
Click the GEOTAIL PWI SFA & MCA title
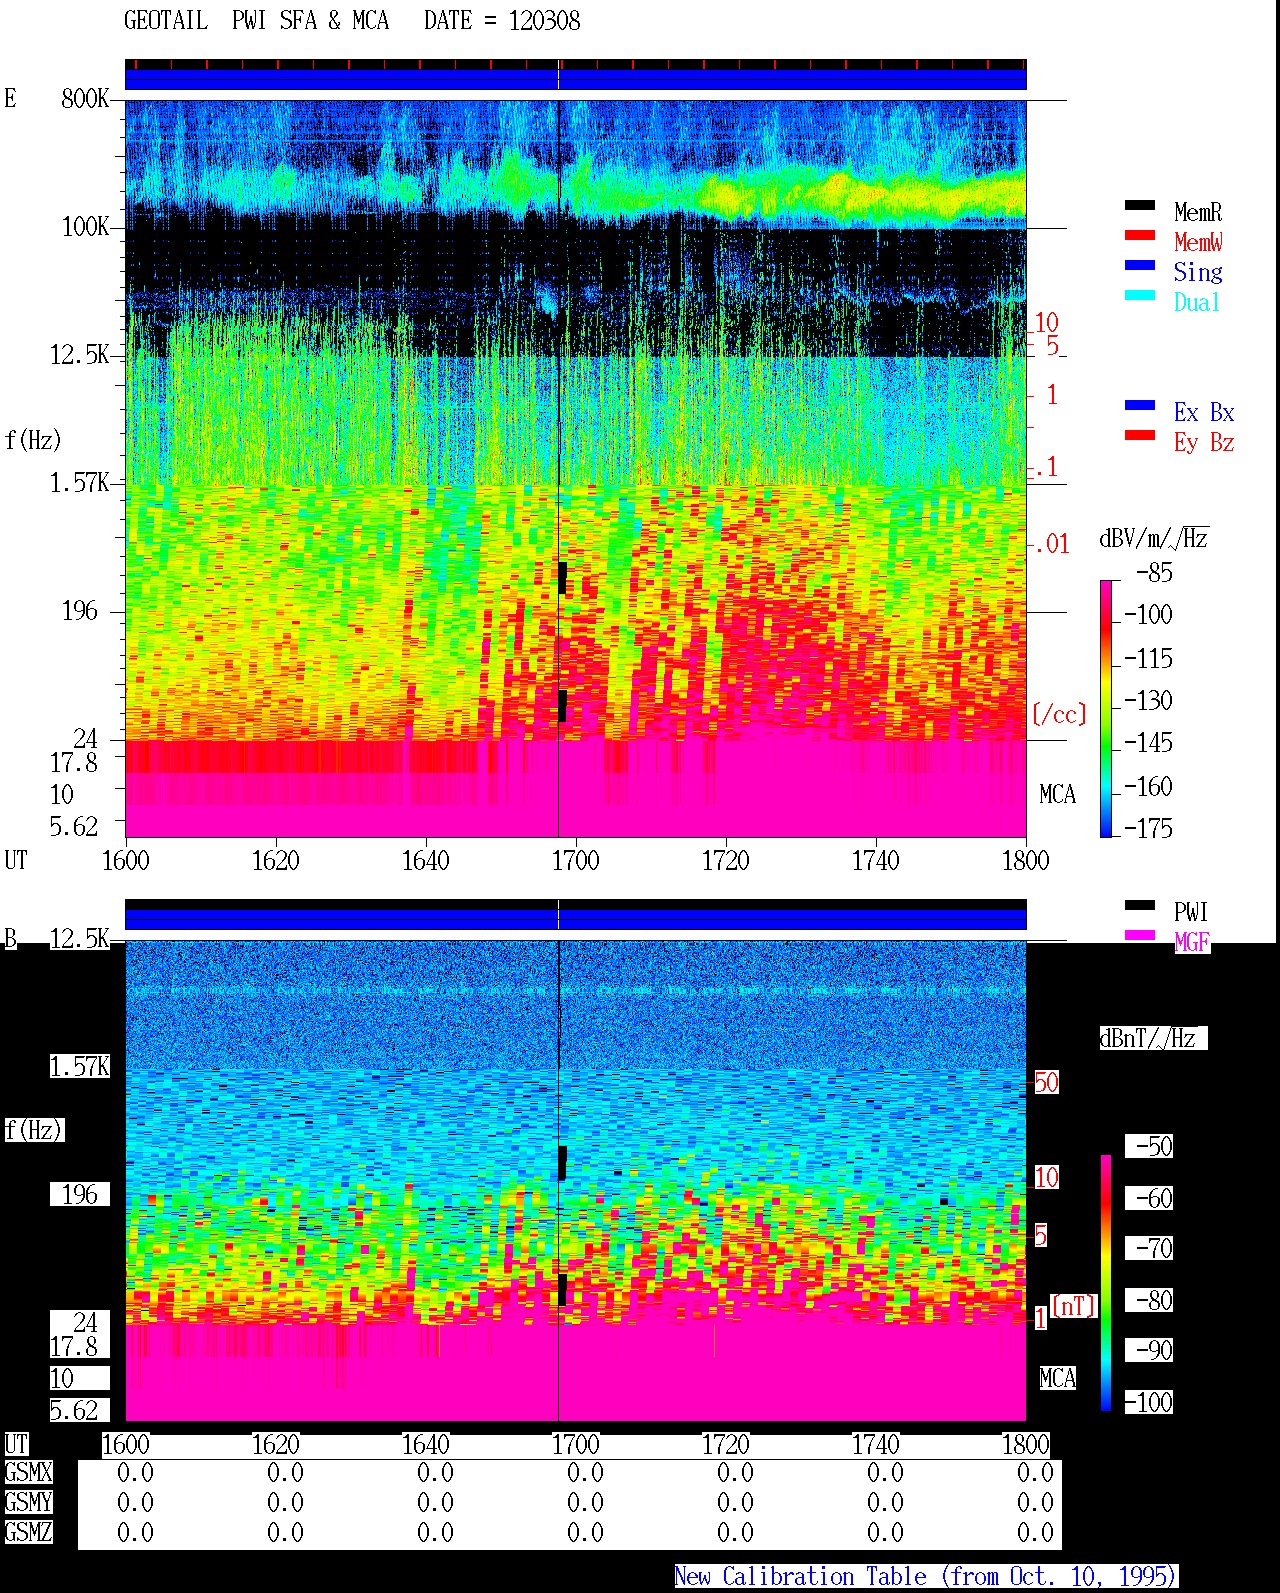[256, 21]
